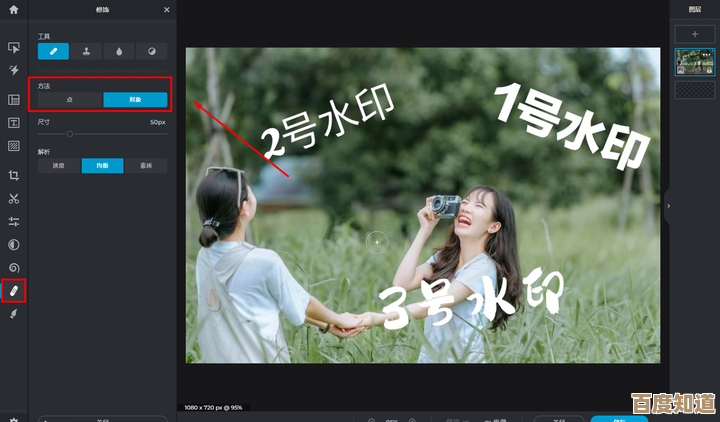Screen dimensions: 720x422
Task: Select the Cutout scissors tool
Action: pos(14,199)
